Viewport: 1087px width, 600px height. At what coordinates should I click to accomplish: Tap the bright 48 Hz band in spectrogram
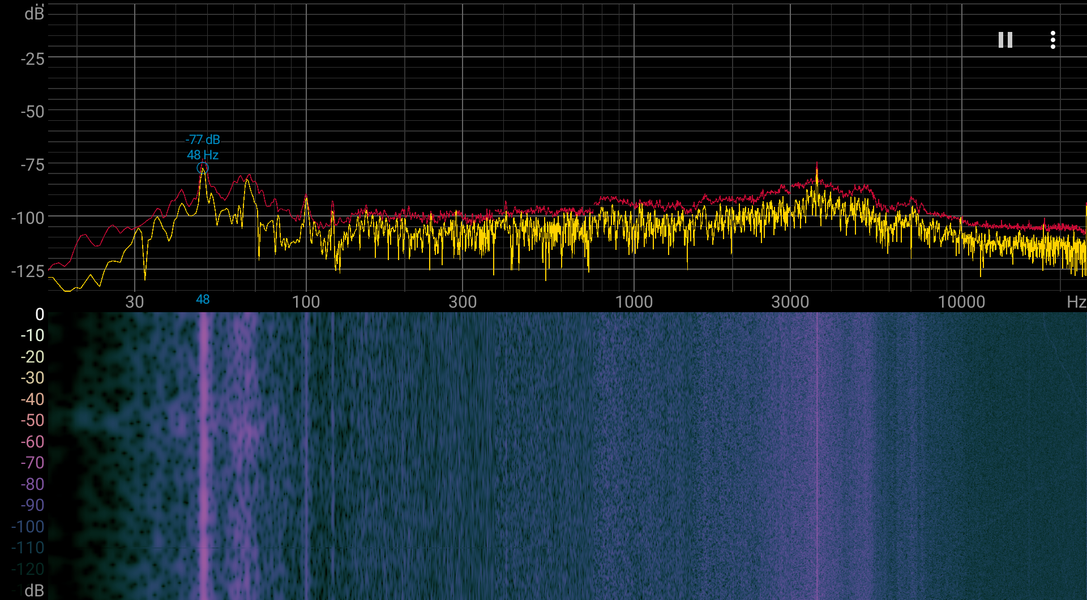point(204,456)
